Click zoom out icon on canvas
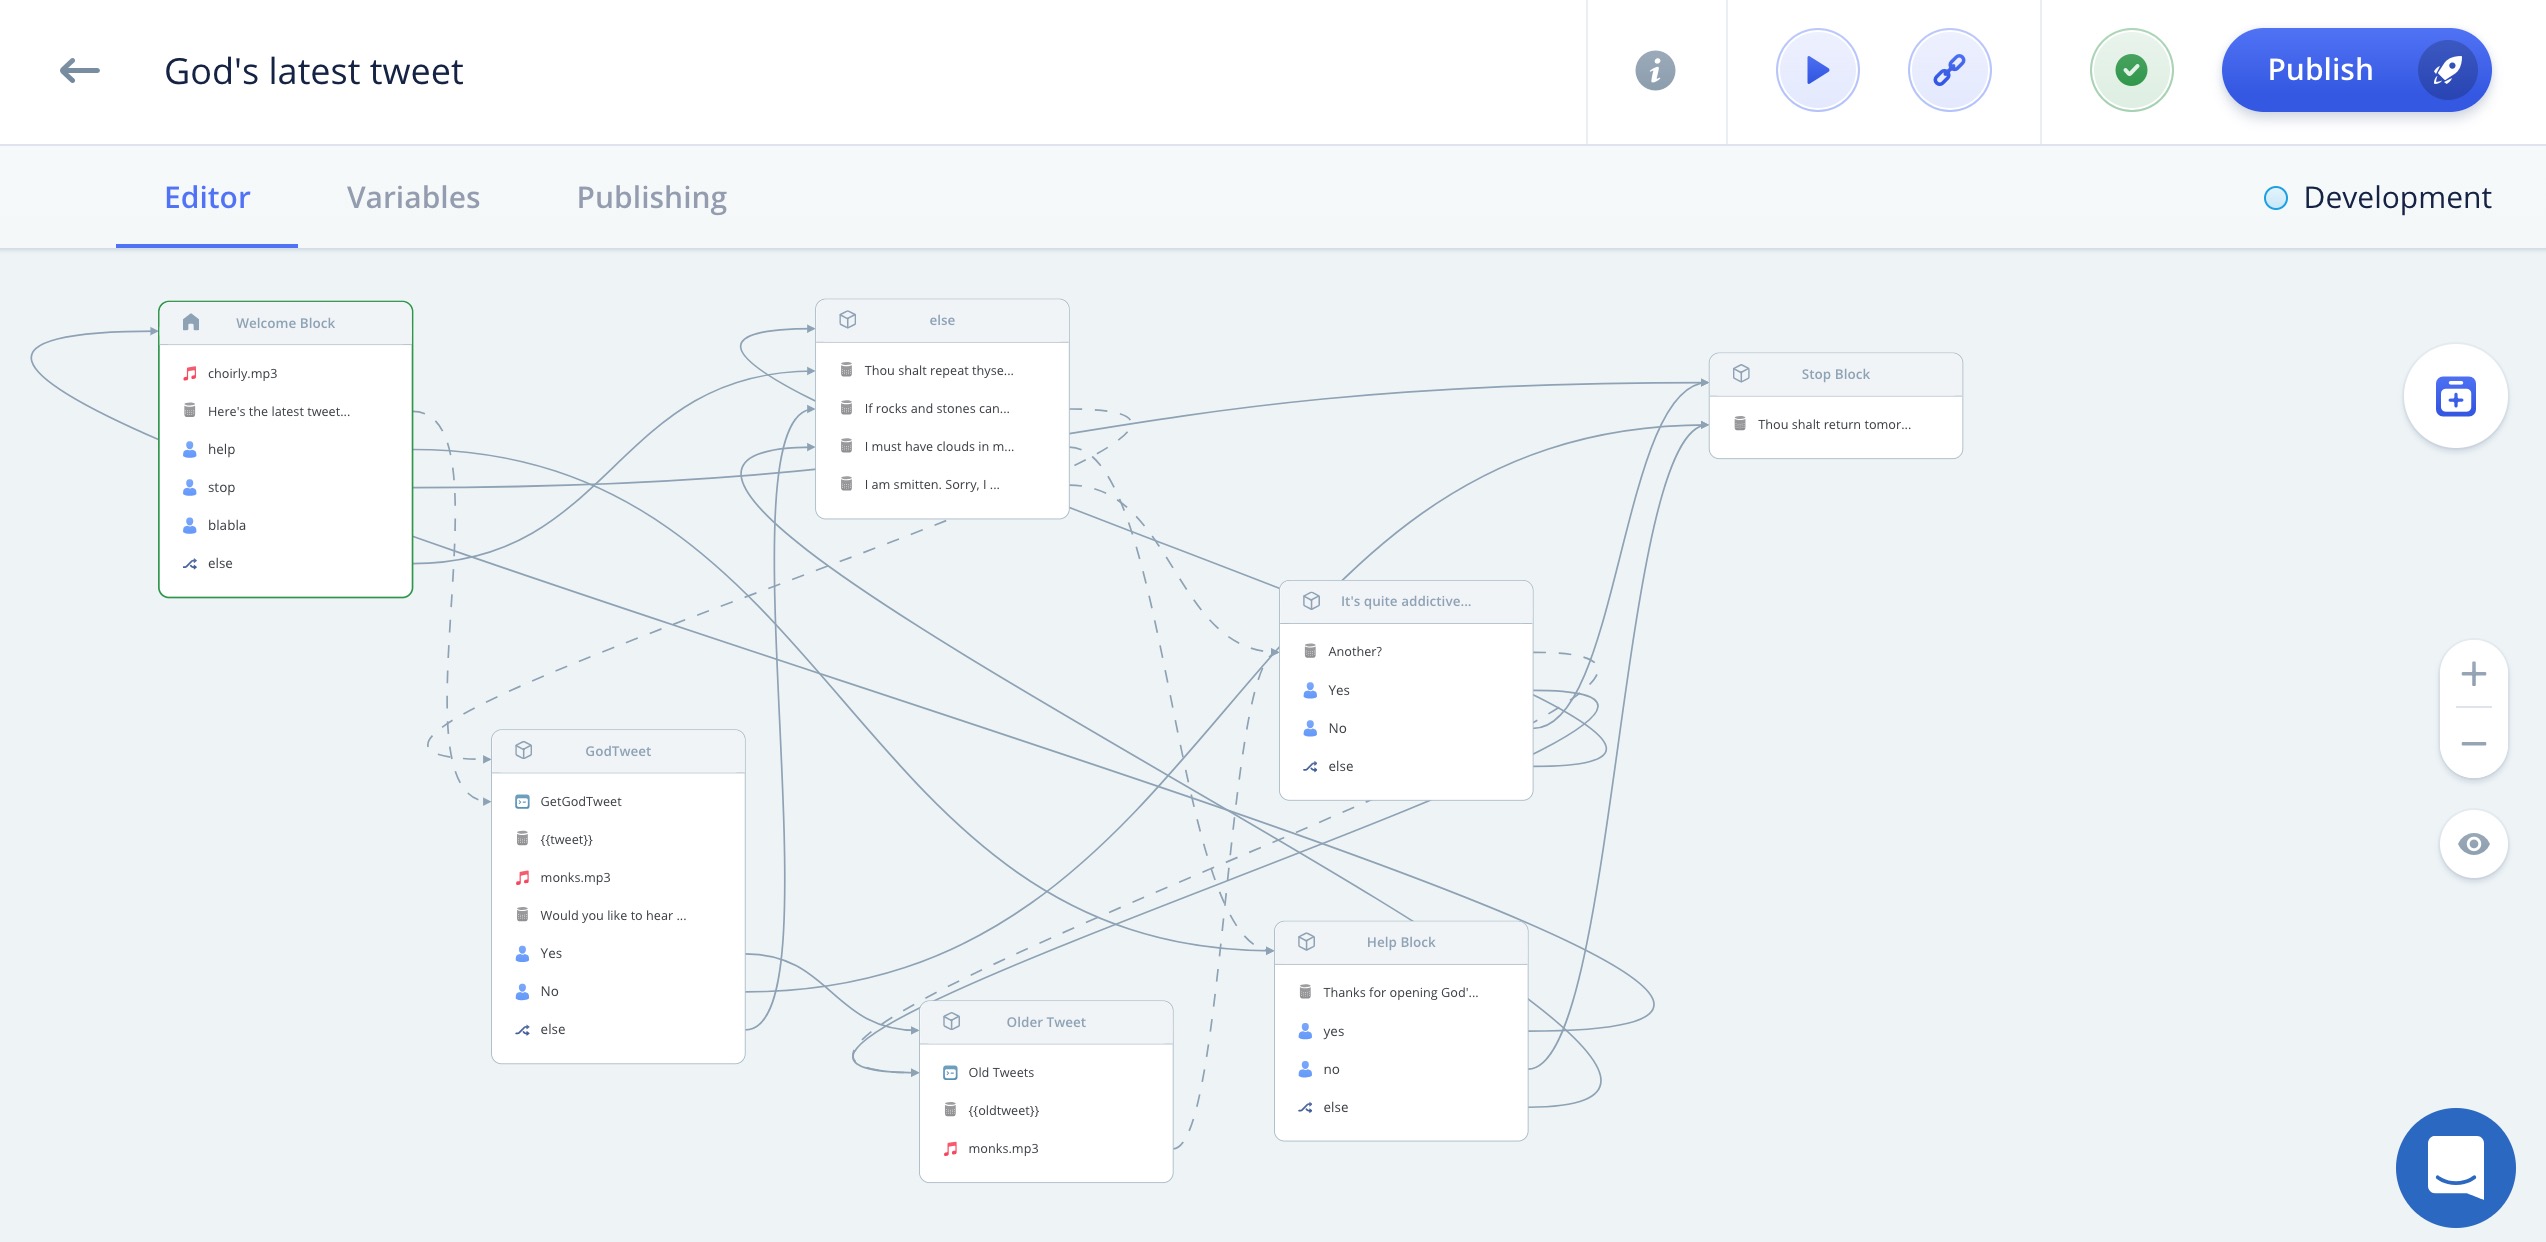This screenshot has width=2546, height=1242. pyautogui.click(x=2473, y=742)
